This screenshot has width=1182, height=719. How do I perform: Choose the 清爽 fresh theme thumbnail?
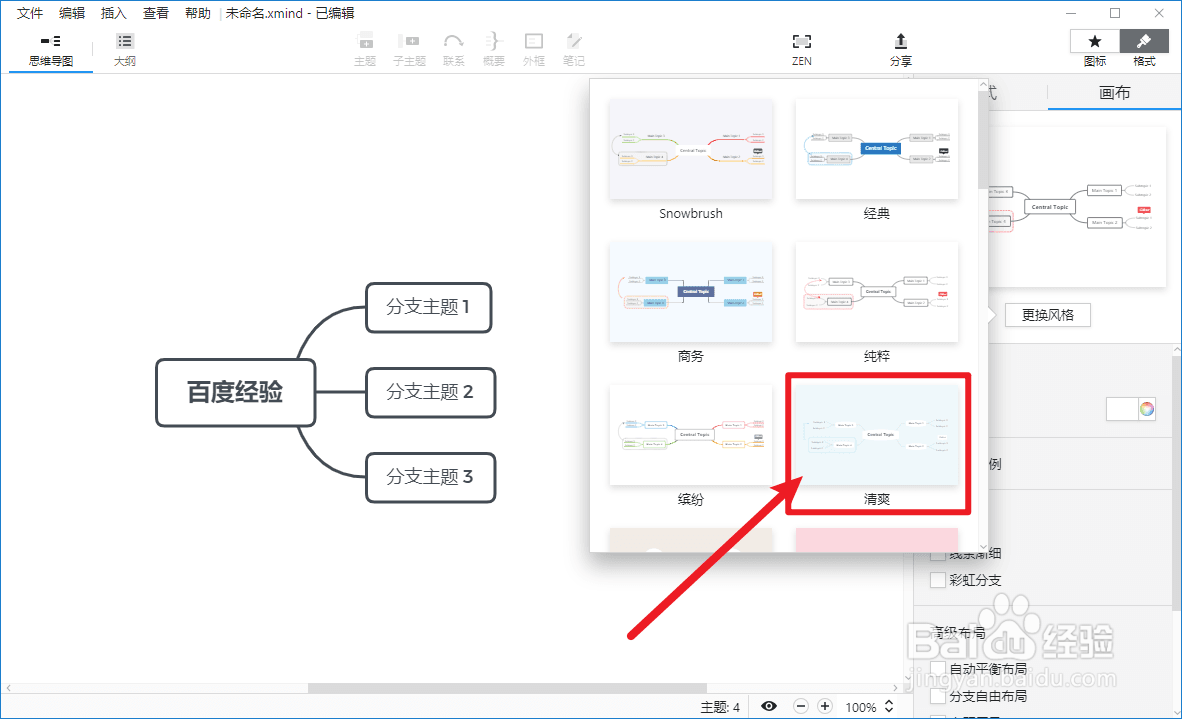877,435
